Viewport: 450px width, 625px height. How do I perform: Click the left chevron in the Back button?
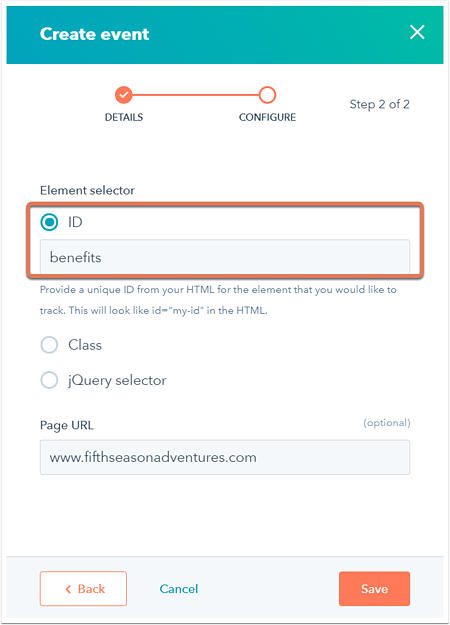[x=68, y=589]
